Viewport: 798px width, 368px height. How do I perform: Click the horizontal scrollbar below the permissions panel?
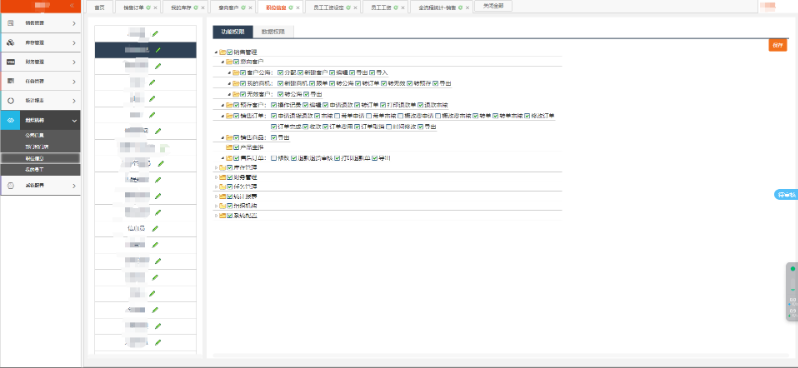(x=501, y=355)
